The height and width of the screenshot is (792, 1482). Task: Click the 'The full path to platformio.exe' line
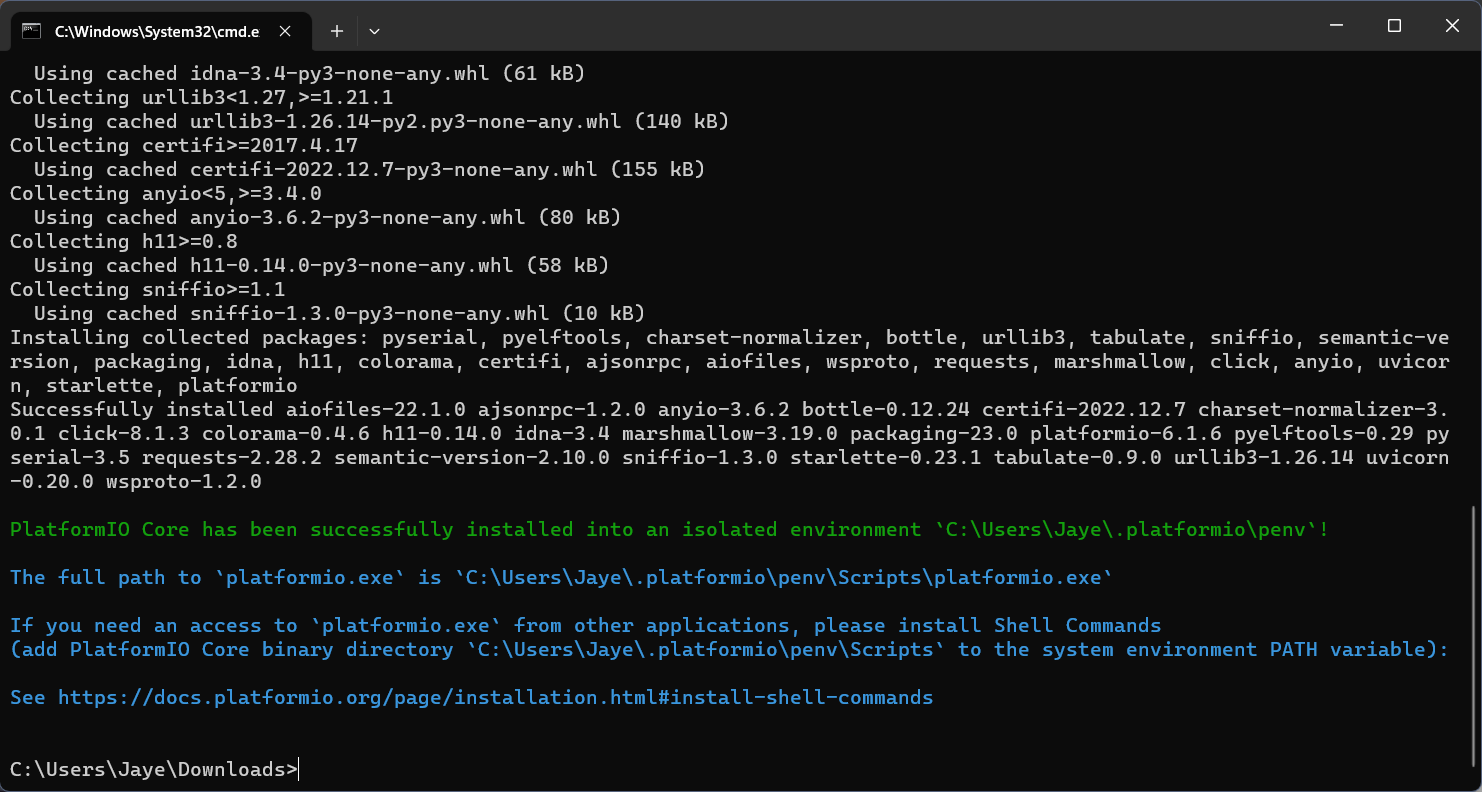(x=561, y=577)
